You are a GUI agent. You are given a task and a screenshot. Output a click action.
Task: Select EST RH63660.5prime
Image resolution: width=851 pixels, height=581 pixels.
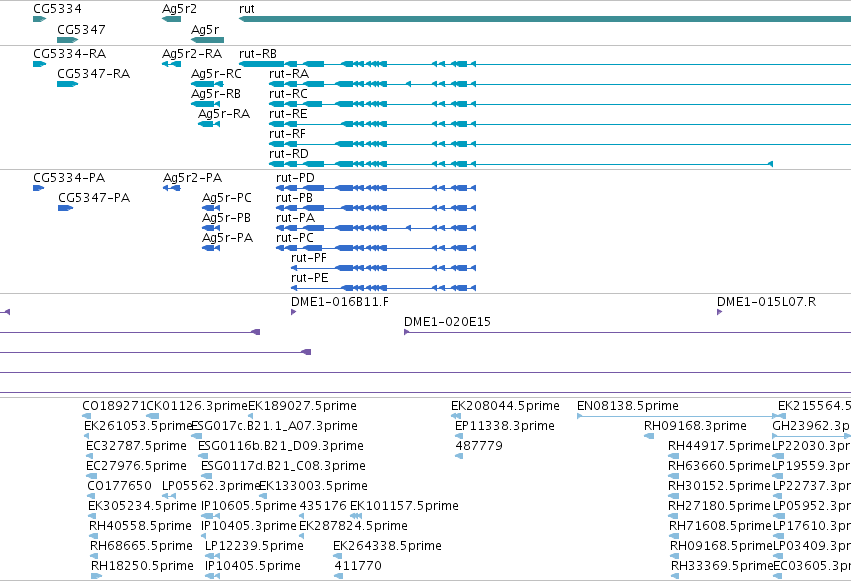coord(719,466)
